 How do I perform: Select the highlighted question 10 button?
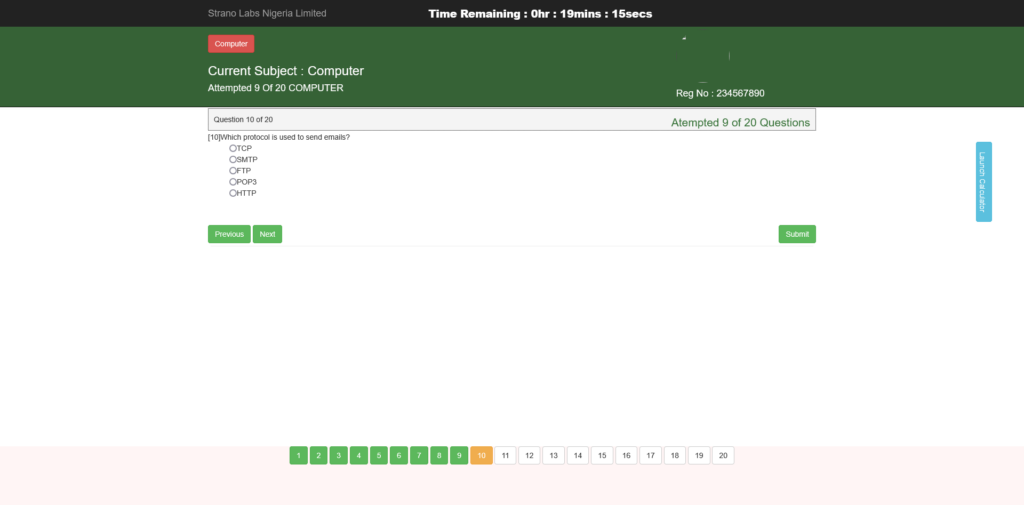click(x=481, y=455)
